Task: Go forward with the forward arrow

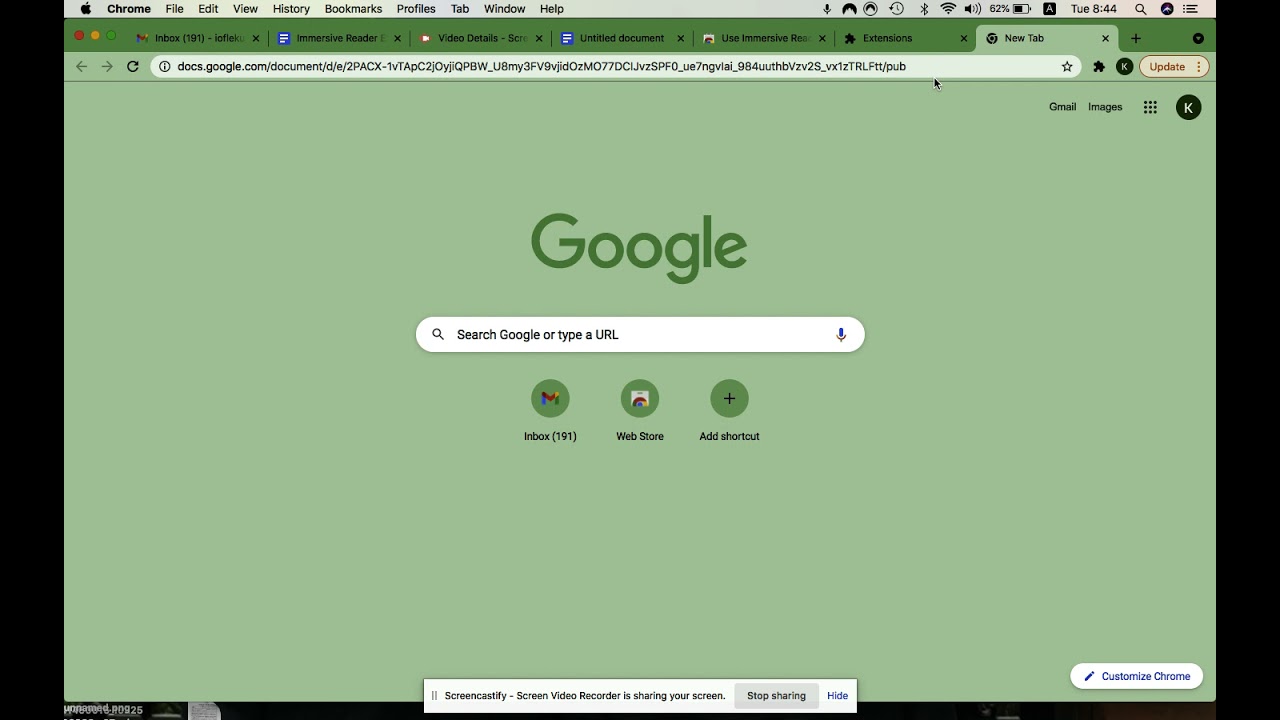Action: click(x=107, y=66)
